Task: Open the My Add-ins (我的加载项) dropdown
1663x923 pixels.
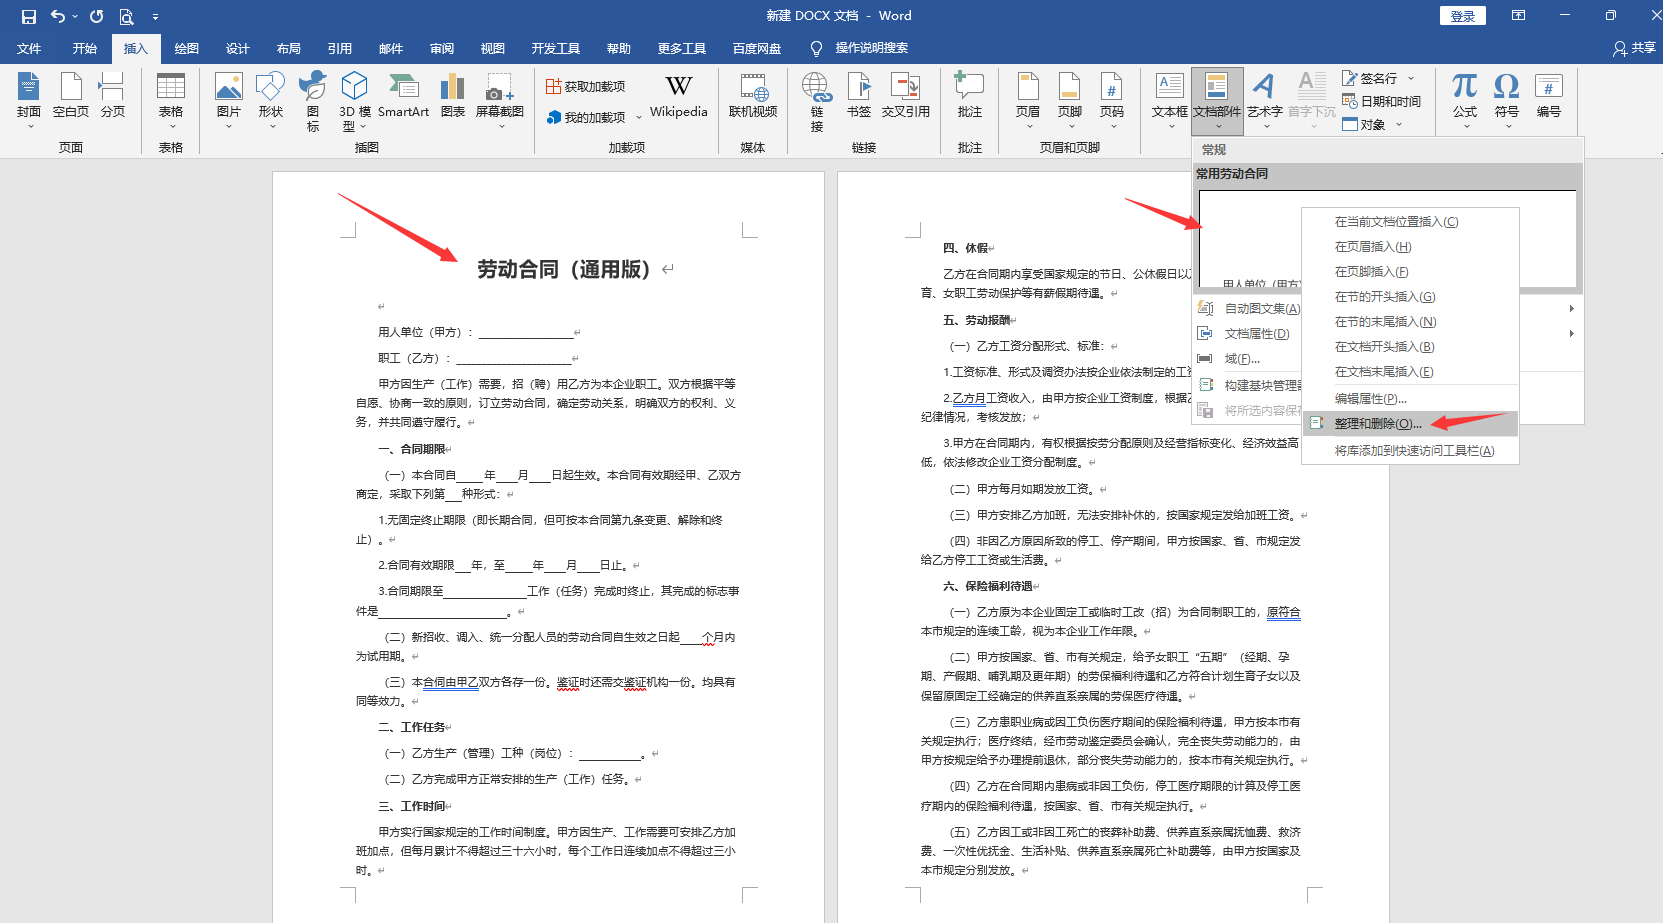Action: [x=639, y=118]
